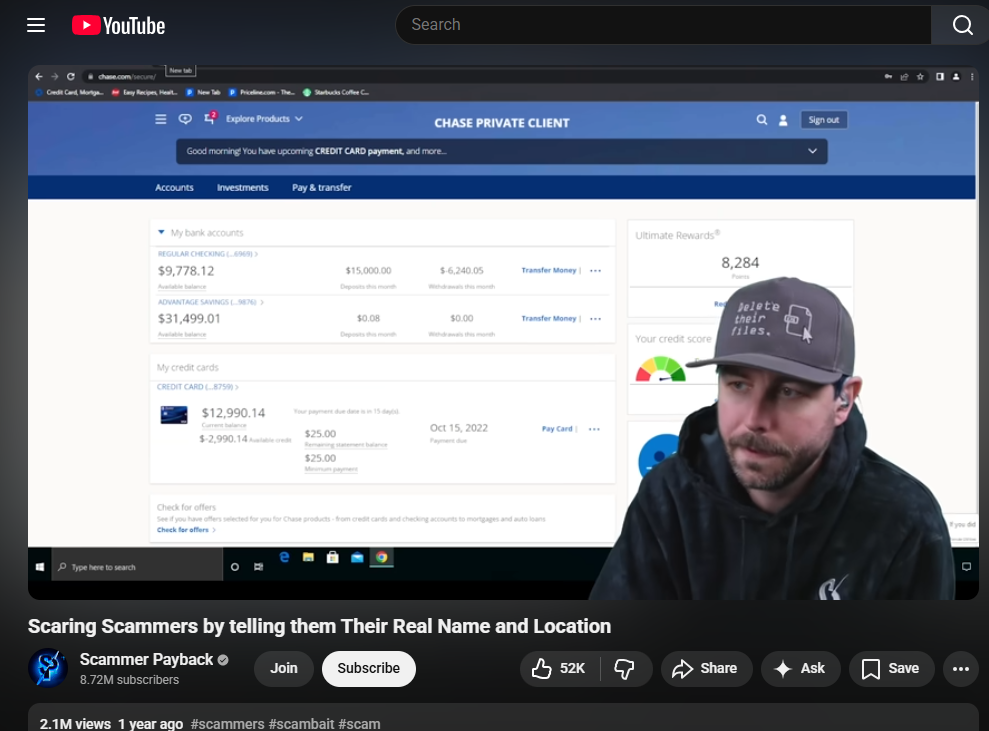Open the Scammer Payback channel name link
The height and width of the screenshot is (731, 989).
coord(146,659)
